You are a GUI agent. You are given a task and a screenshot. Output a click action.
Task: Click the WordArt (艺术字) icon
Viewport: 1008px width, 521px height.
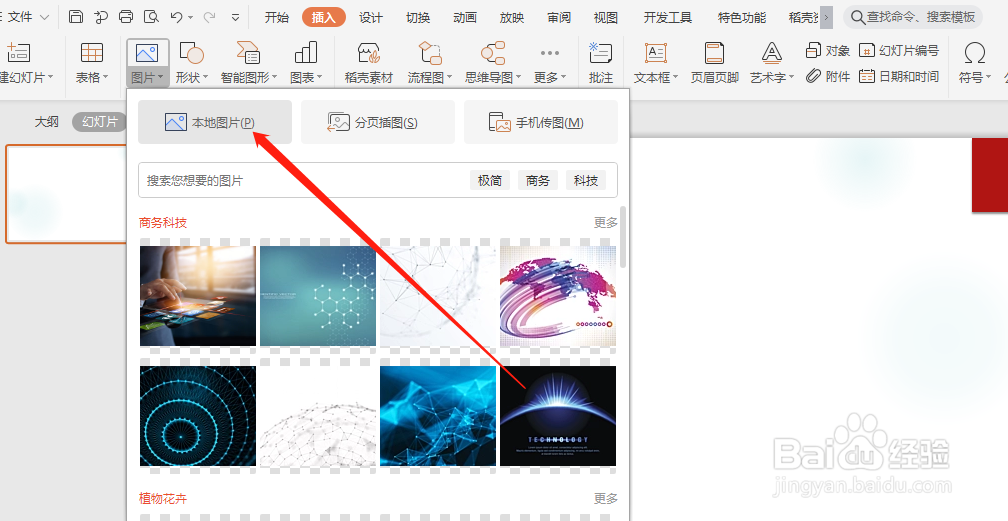click(771, 53)
